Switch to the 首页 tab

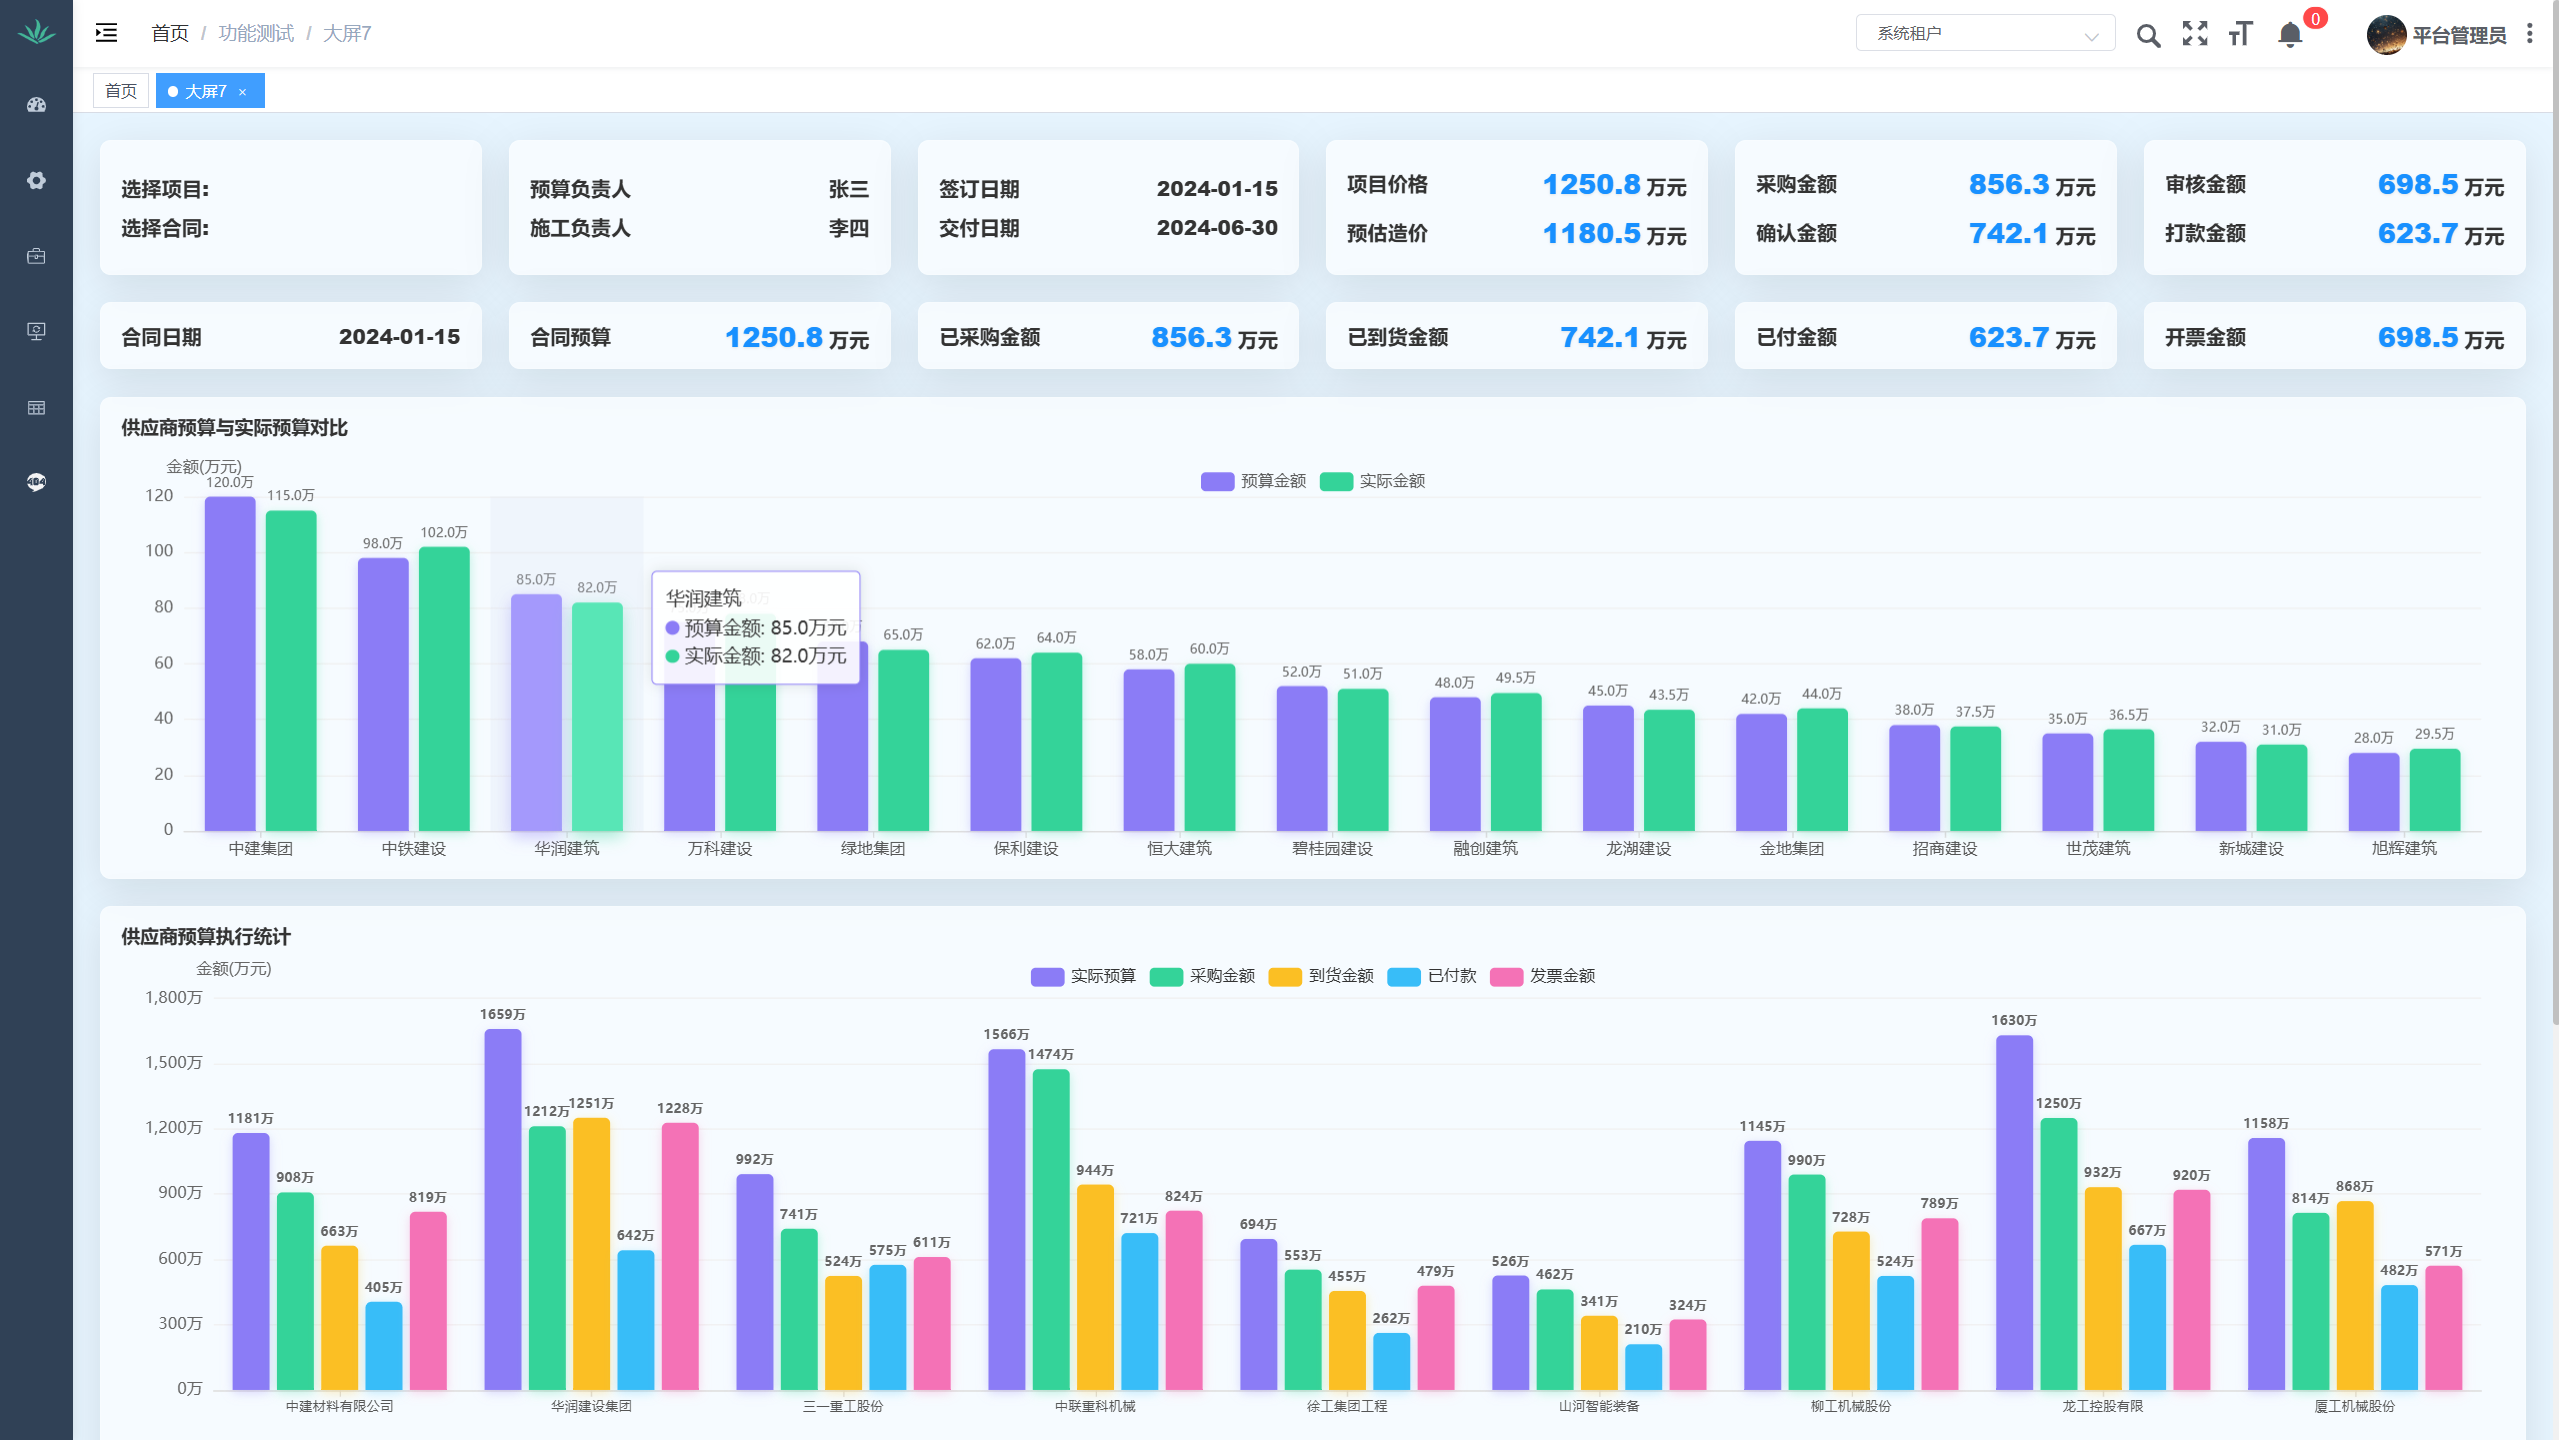tap(121, 91)
